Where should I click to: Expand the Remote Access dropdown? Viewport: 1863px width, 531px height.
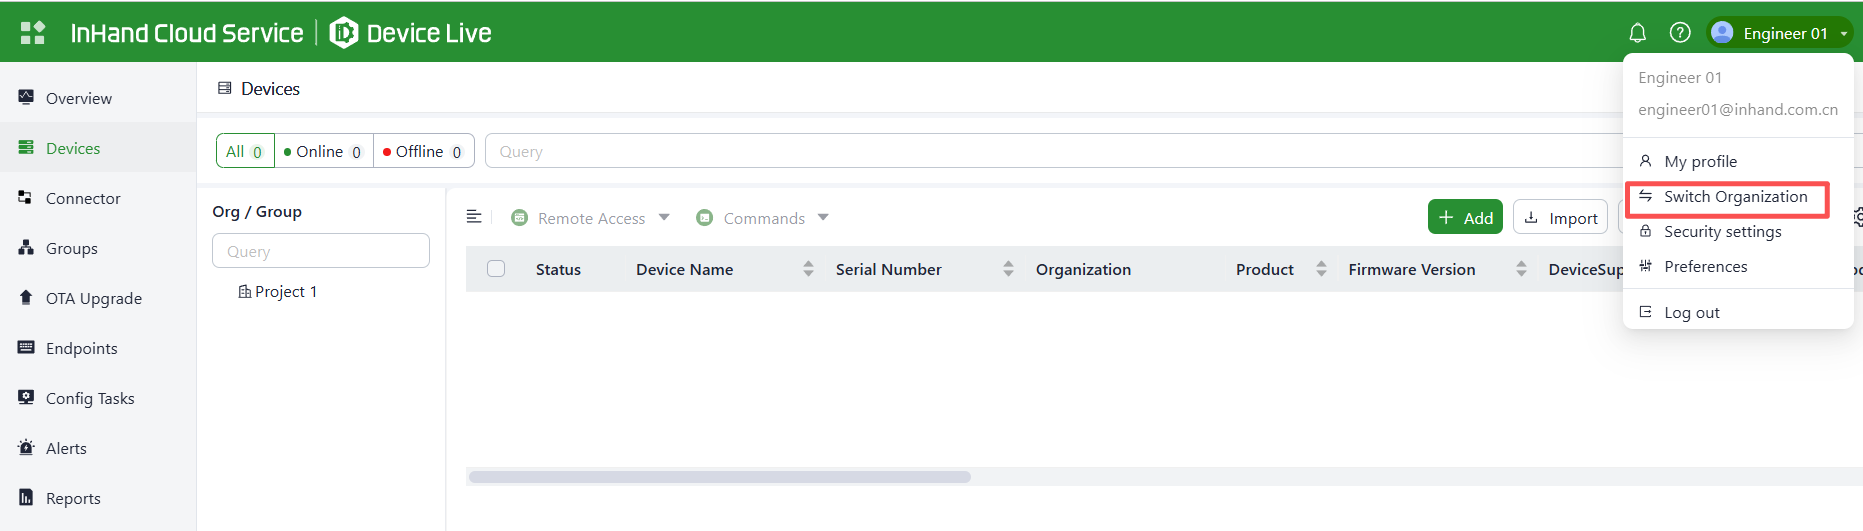point(590,218)
